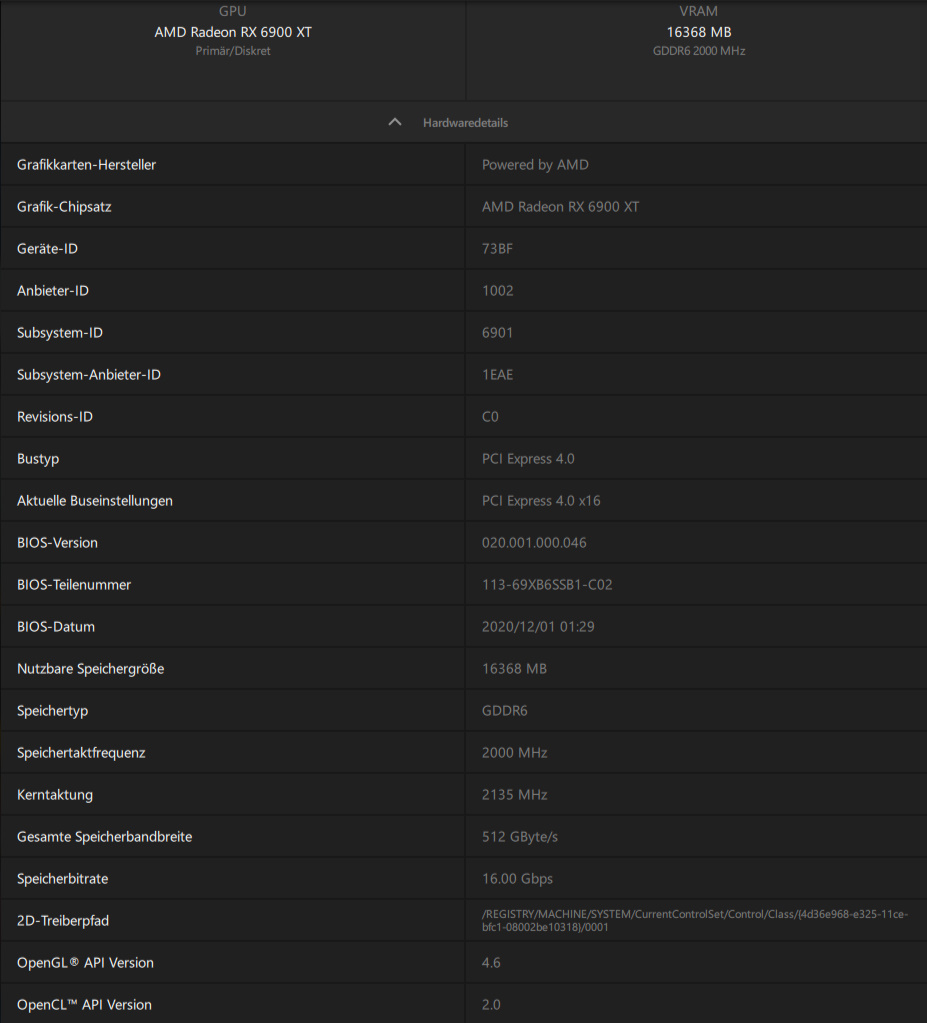
Task: Select the registry path under 2D-Treiberpfad
Action: (x=695, y=921)
